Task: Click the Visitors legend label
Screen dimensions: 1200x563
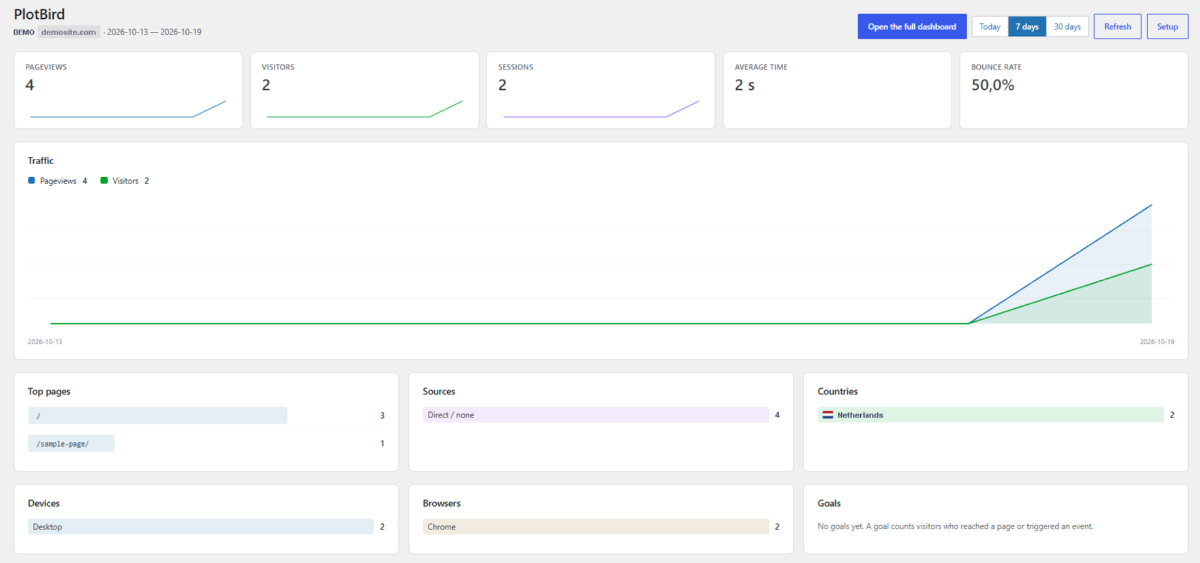Action: (x=126, y=181)
